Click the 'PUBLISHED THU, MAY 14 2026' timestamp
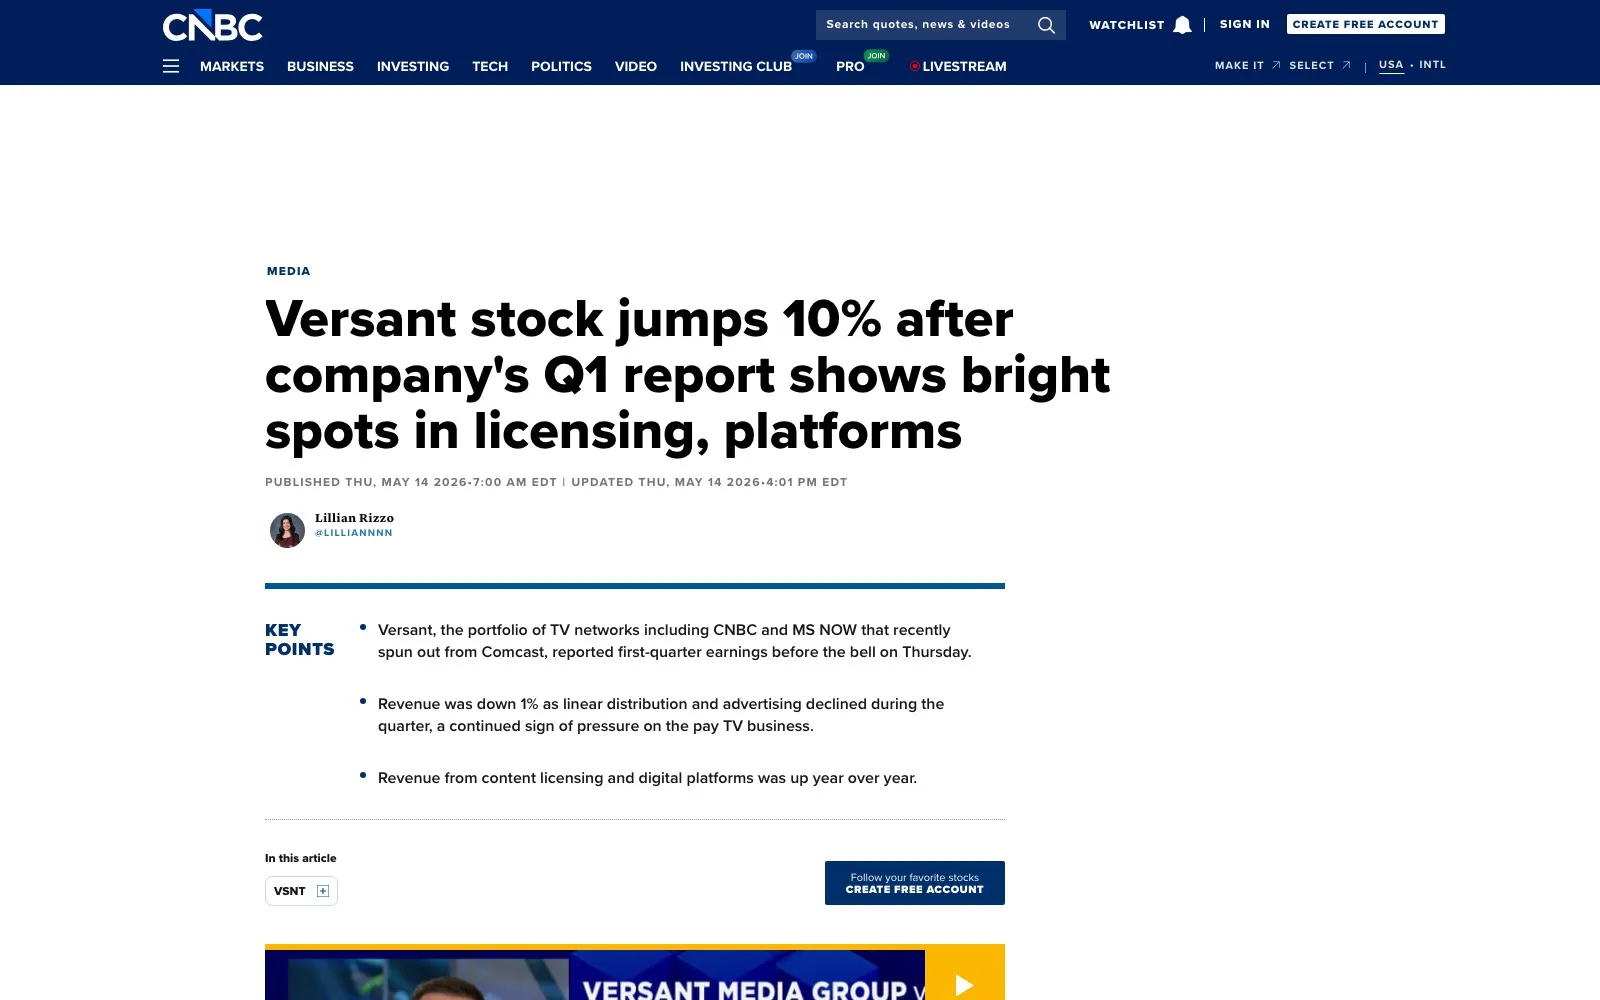Screen dimensions: 1600x1000 411,482
